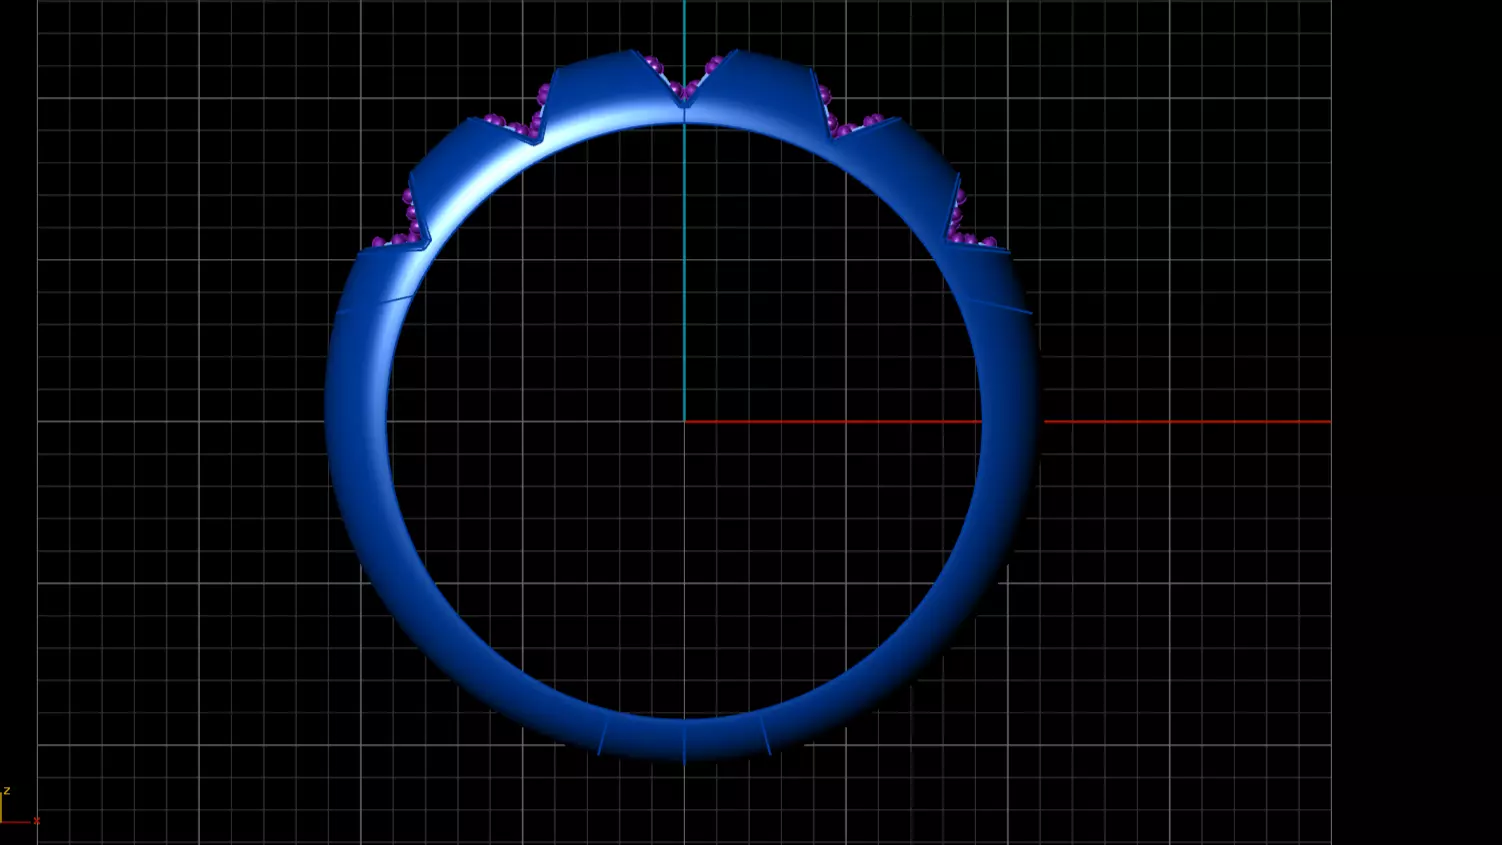This screenshot has height=845, width=1502.
Task: Click the Z label on the axis indicator
Action: tap(6, 791)
